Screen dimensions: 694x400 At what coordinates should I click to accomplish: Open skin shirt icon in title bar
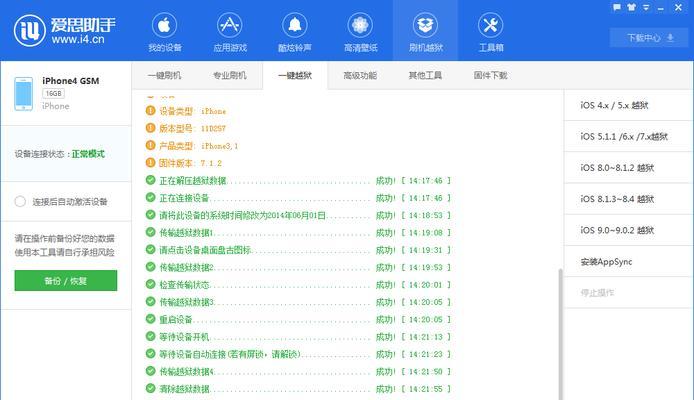pyautogui.click(x=632, y=7)
